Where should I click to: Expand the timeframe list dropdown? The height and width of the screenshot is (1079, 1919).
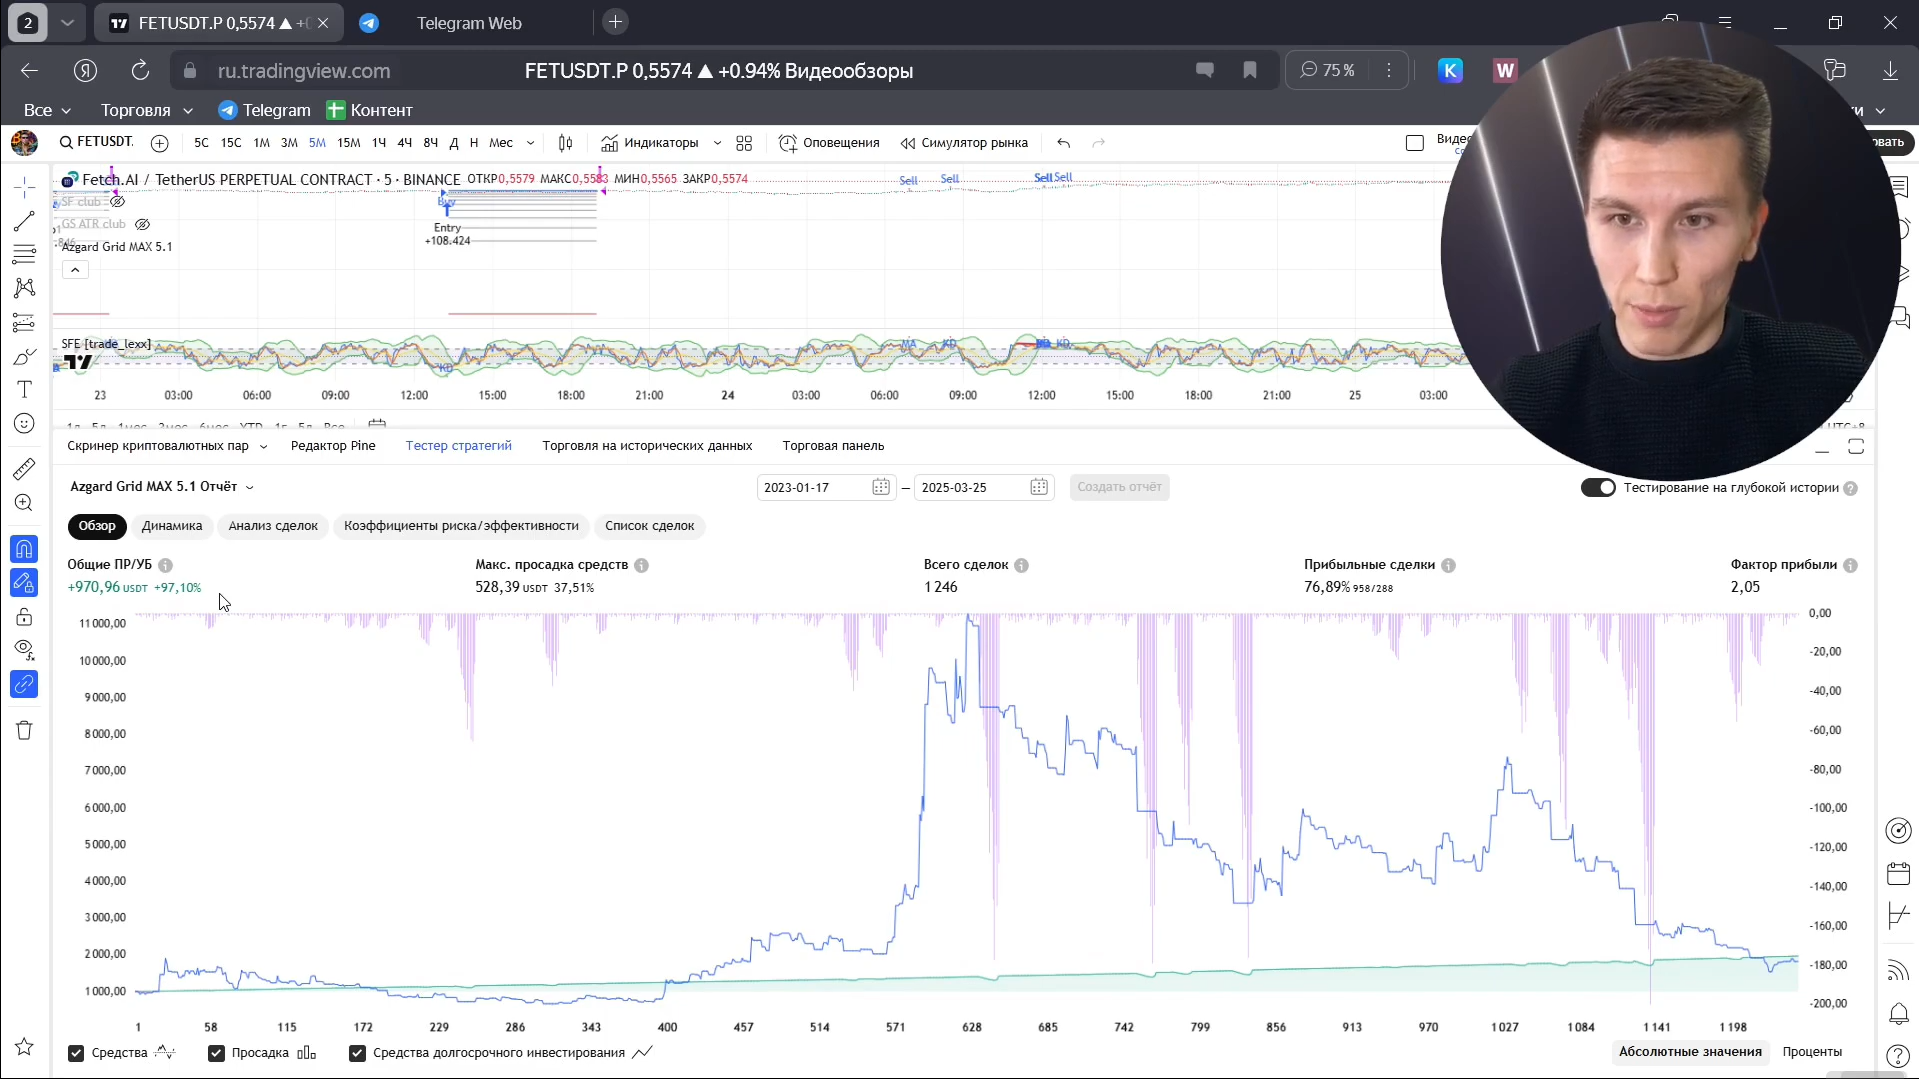click(530, 143)
